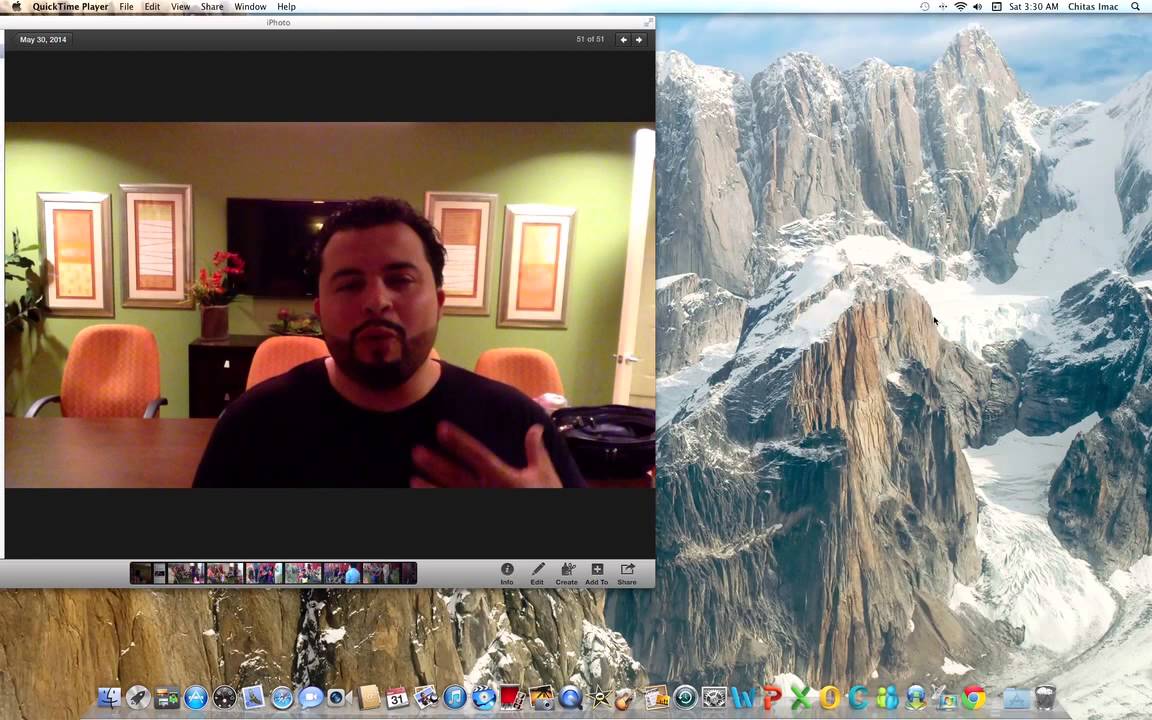1152x720 pixels.
Task: Click QuickTime Player Q icon in Dock
Action: (x=570, y=696)
